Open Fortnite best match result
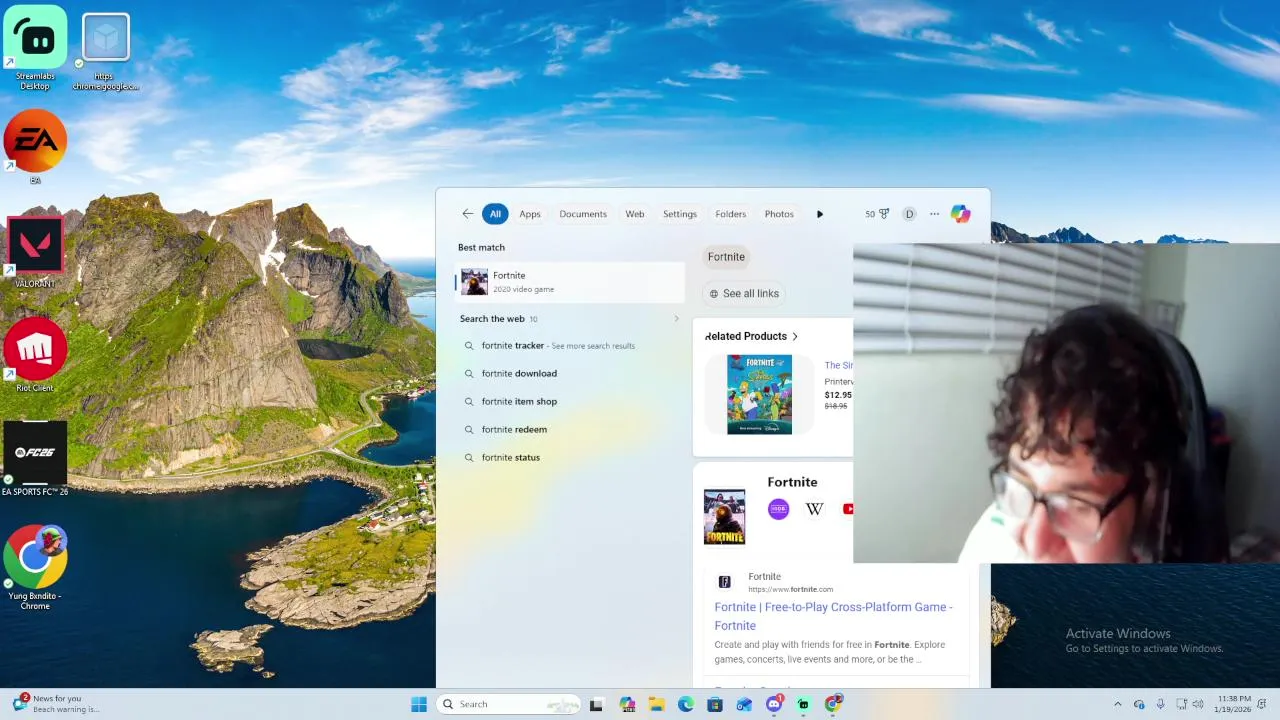Screen dimensions: 1280x720 point(570,282)
